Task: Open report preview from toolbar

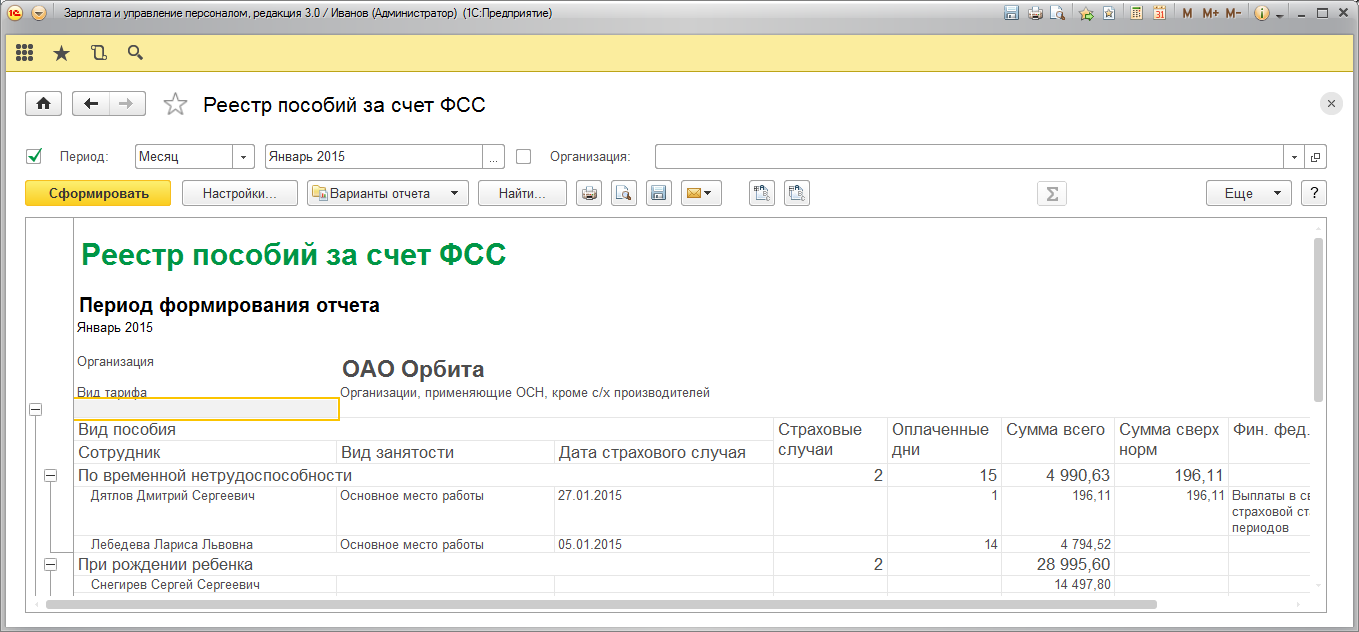Action: click(624, 194)
